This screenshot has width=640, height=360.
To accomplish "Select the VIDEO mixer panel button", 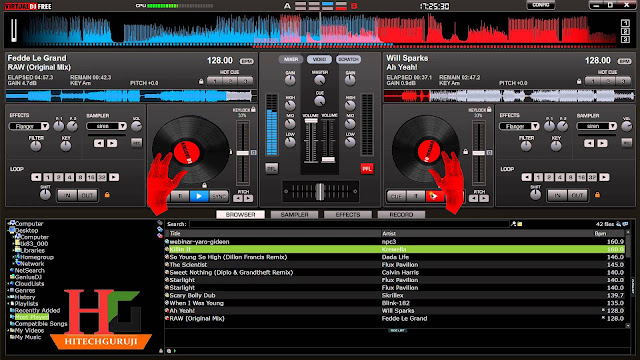I will pos(319,59).
